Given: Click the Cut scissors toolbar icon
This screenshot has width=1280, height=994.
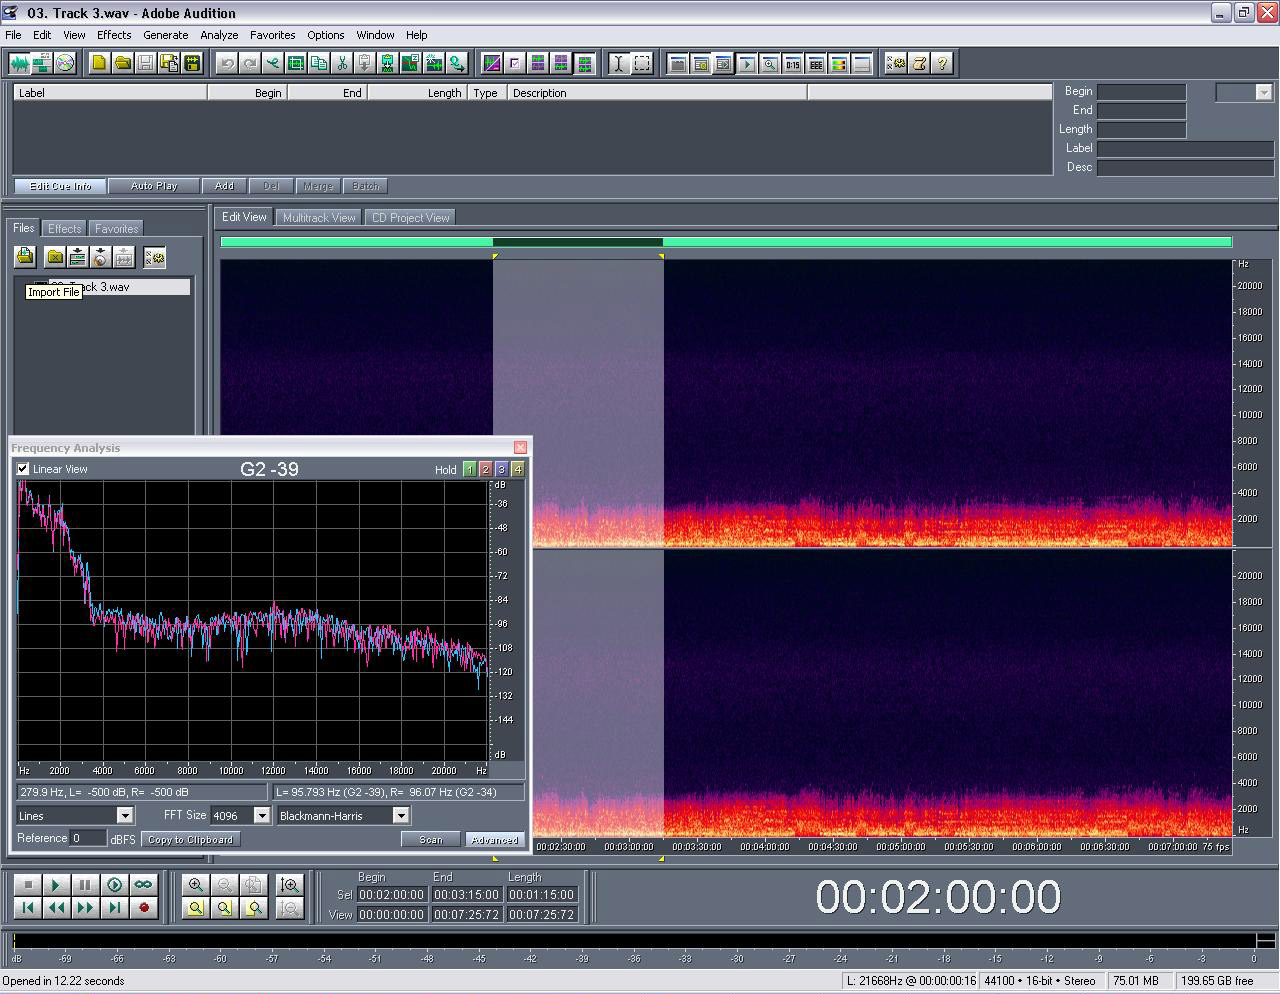Looking at the screenshot, I should tap(342, 63).
